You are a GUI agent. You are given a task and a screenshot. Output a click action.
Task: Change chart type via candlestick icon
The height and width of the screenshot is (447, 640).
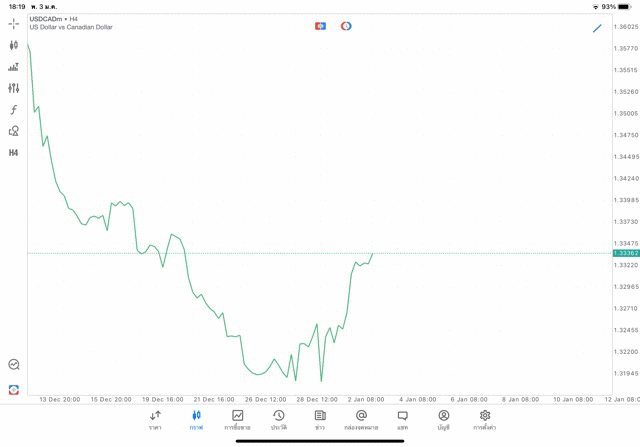pyautogui.click(x=13, y=45)
